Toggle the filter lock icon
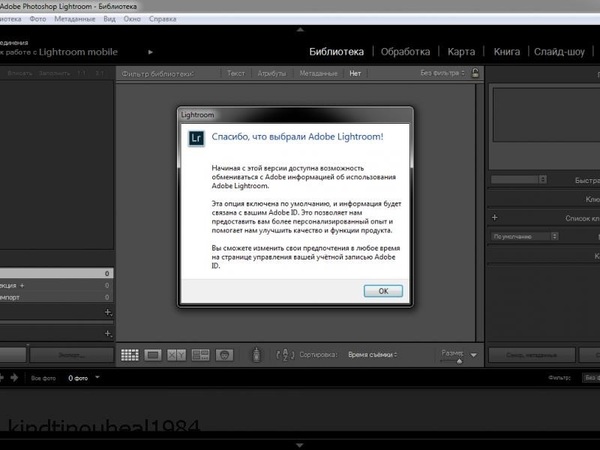Screen dimensions: 600x450 475,73
